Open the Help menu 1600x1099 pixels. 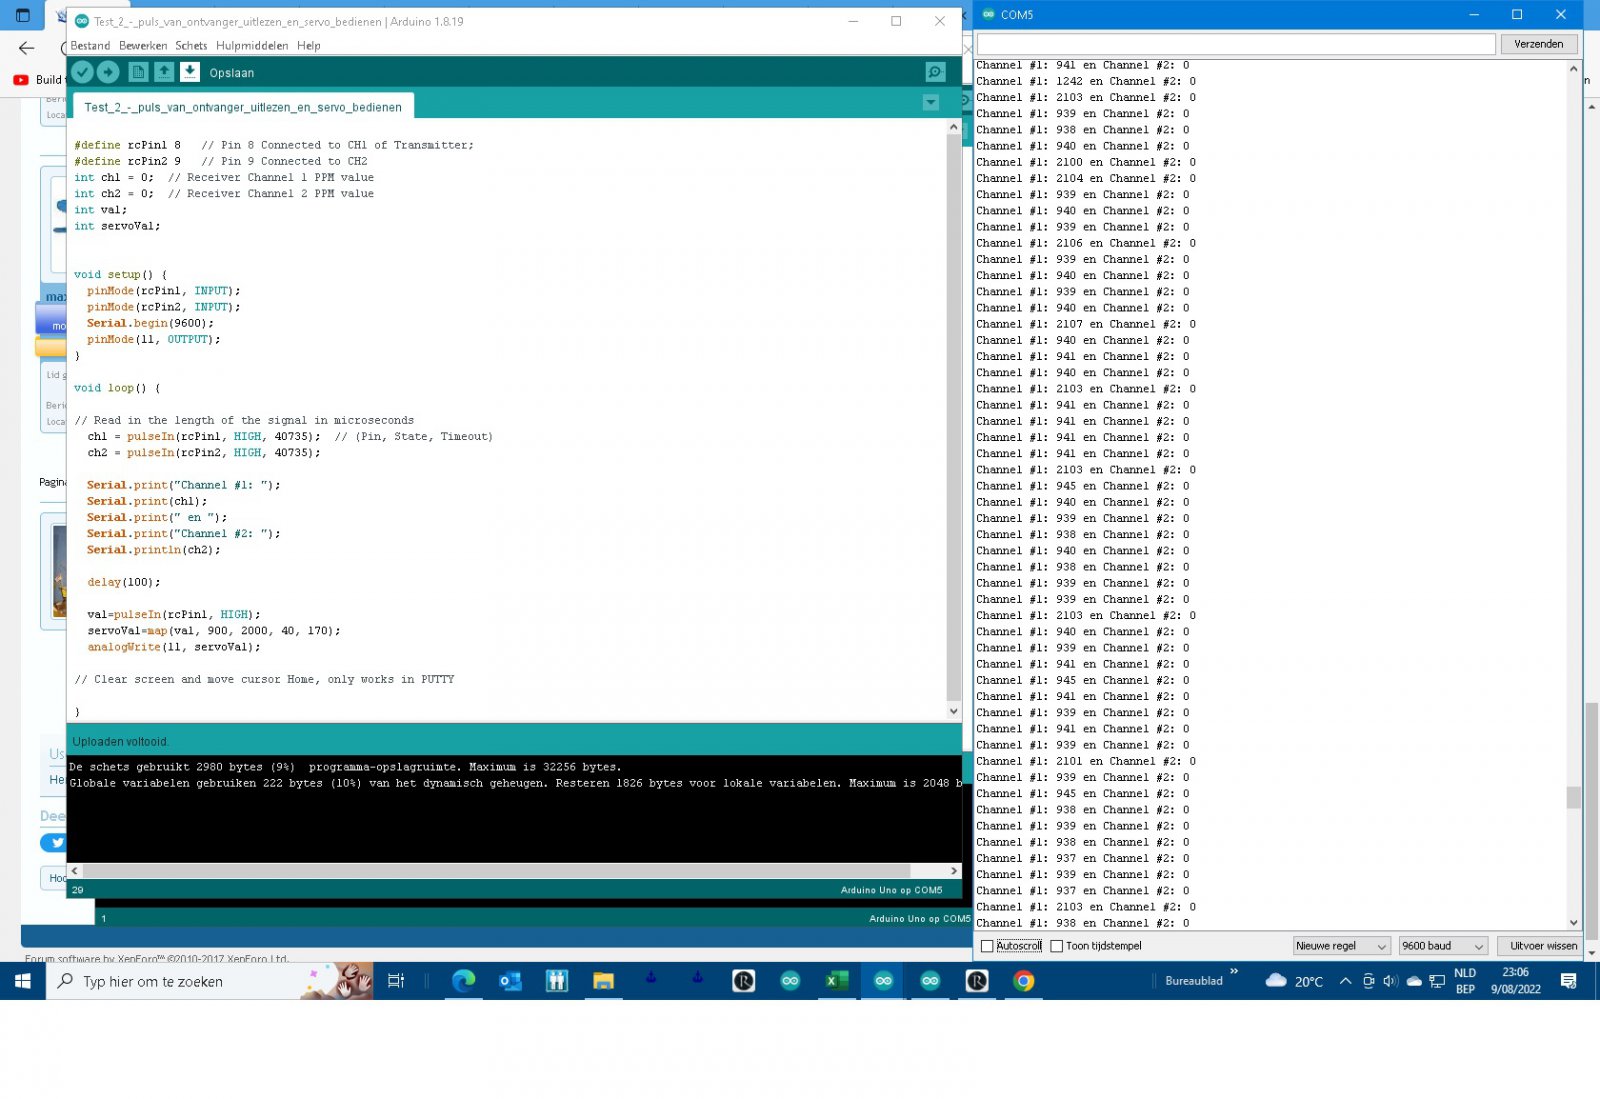(309, 46)
